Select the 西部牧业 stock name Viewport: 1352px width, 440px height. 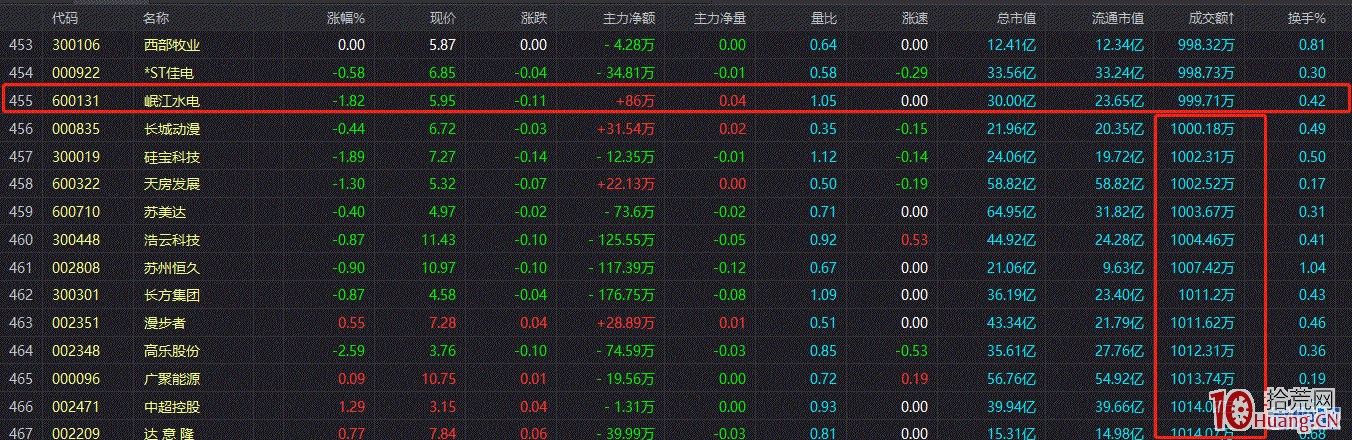172,45
